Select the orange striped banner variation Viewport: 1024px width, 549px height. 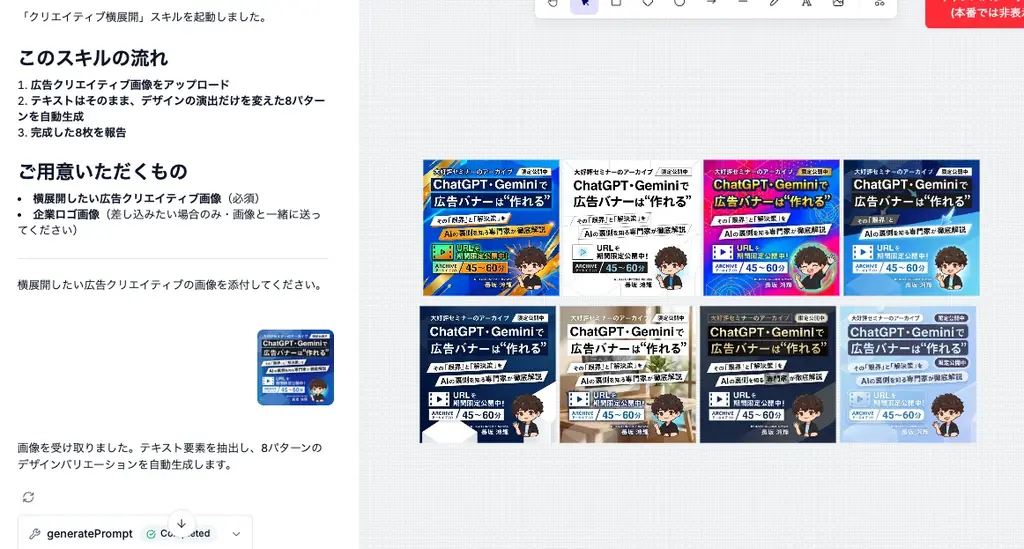pos(490,228)
